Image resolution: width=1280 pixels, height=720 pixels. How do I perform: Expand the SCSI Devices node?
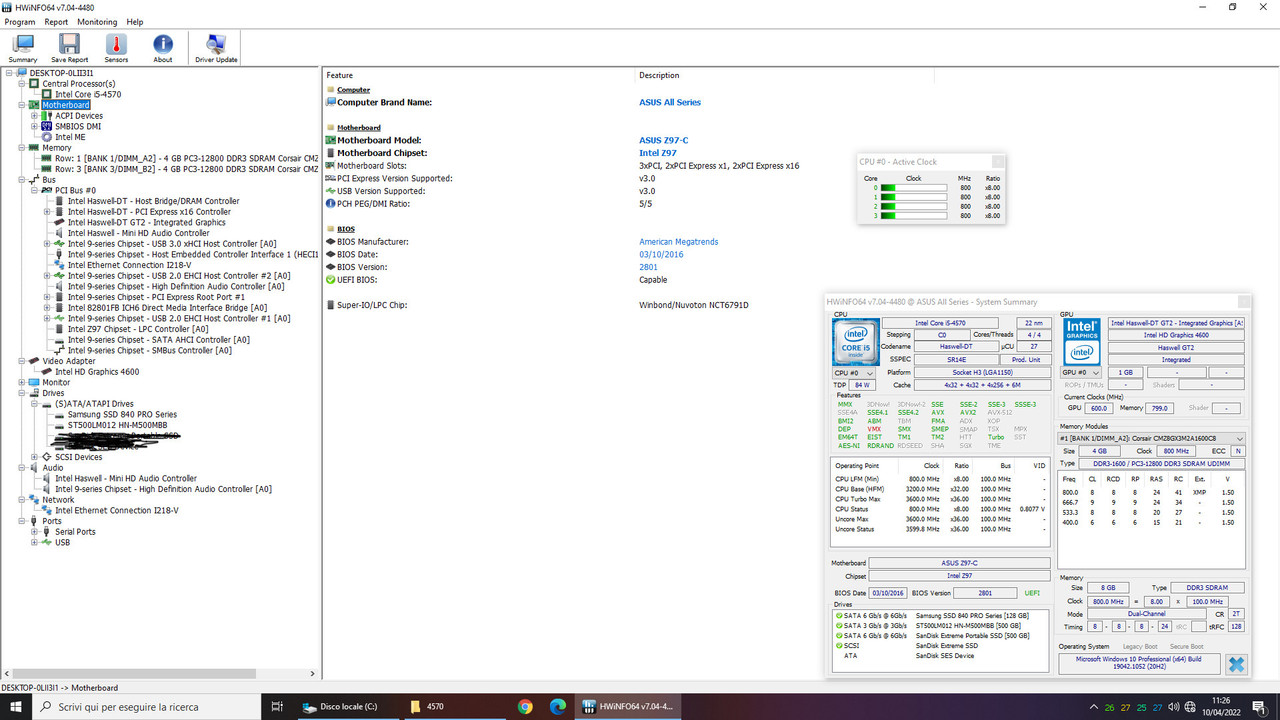tap(34, 457)
